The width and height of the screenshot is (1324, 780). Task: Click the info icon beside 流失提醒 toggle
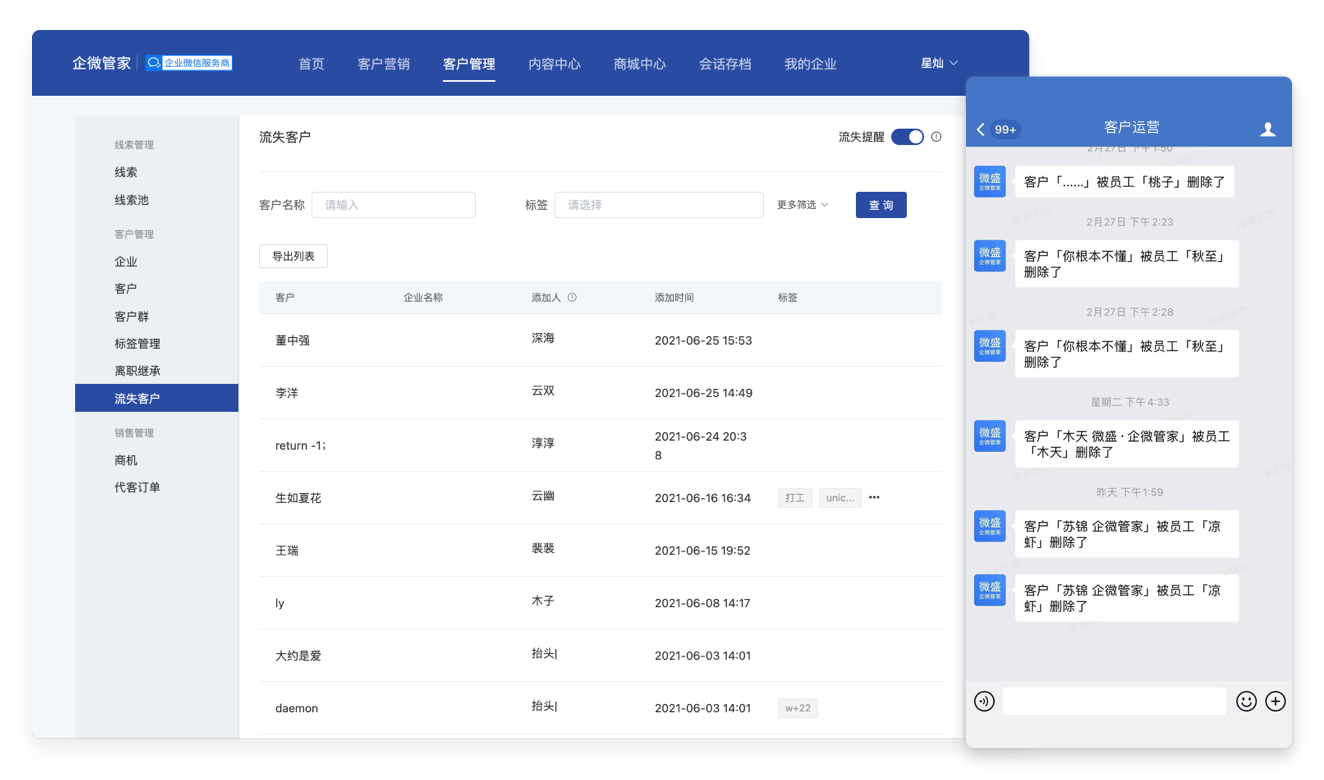tap(936, 137)
